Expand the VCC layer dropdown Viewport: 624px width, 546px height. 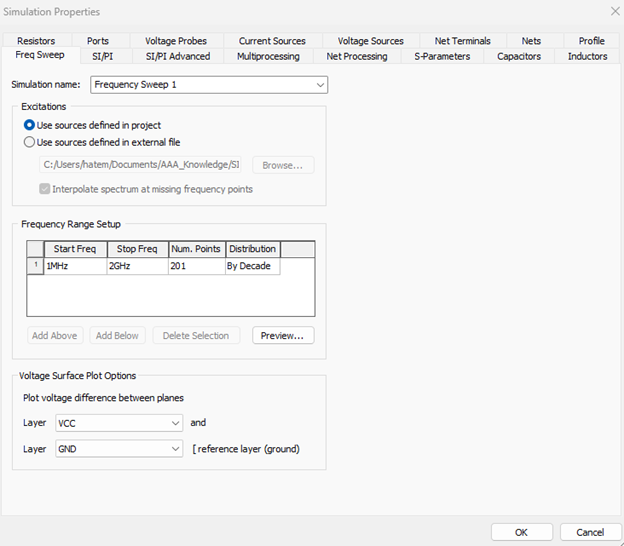tap(175, 423)
